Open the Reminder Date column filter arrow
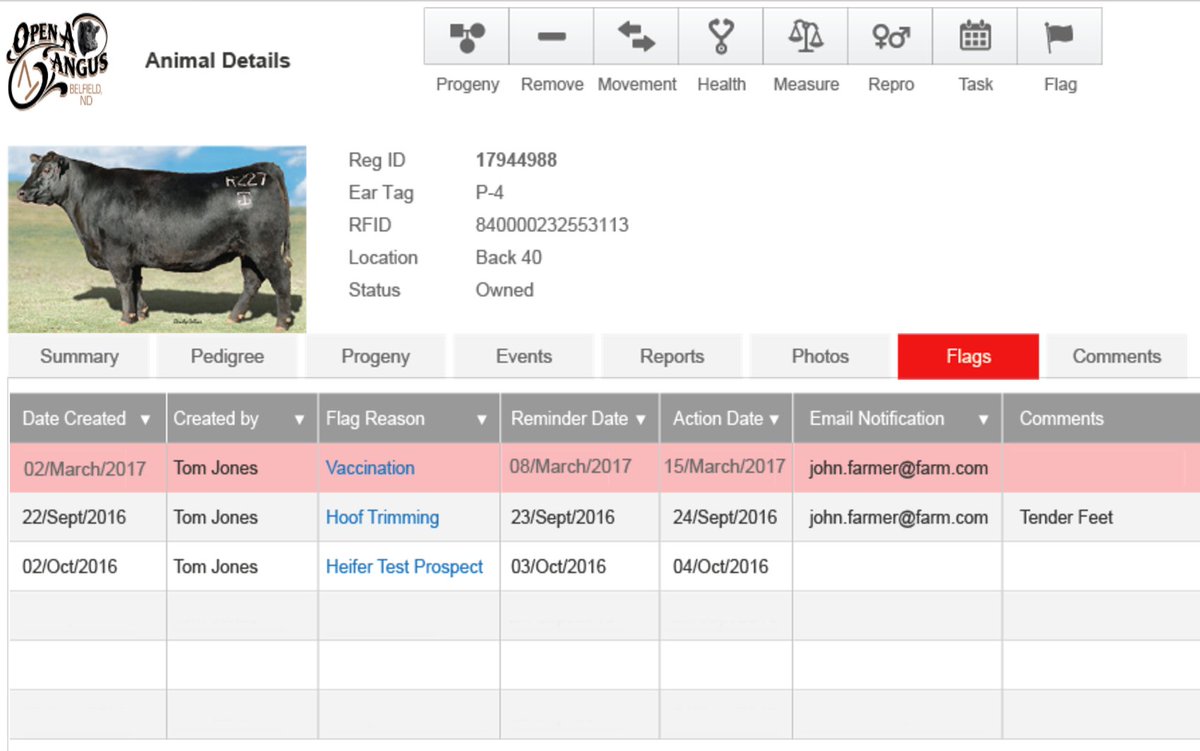 [x=641, y=419]
